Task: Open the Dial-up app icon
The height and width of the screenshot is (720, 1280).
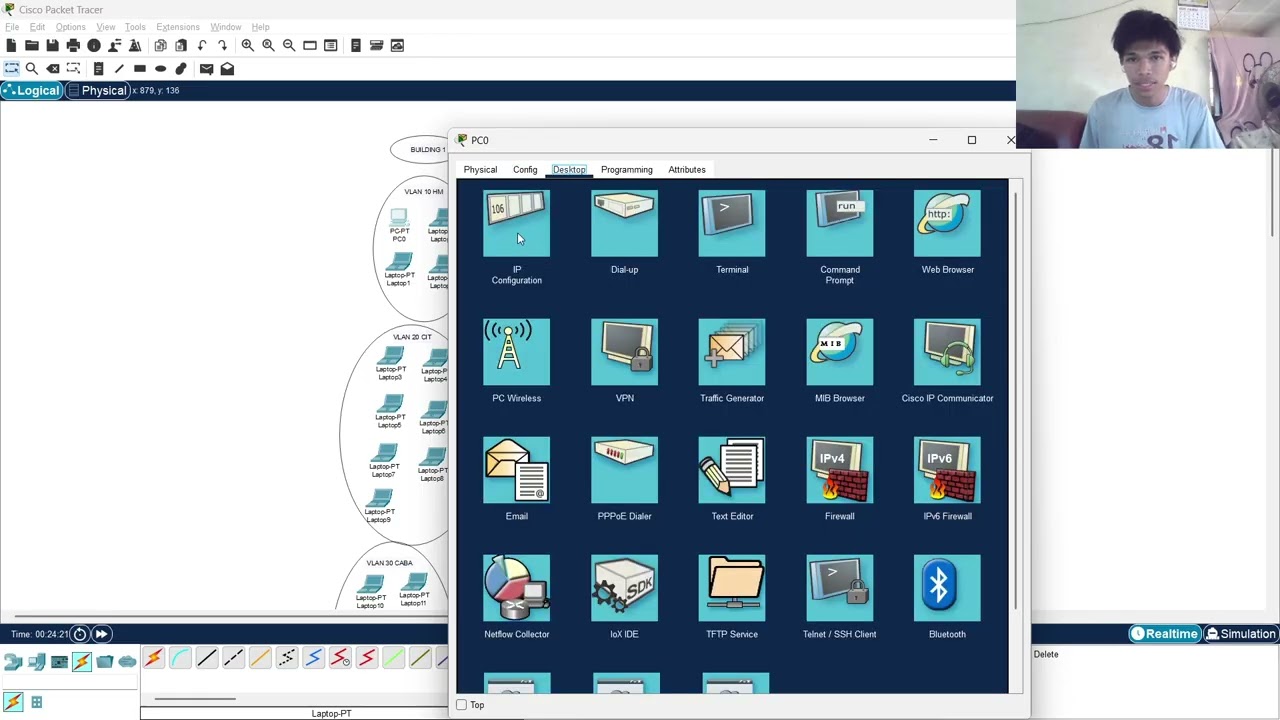Action: (624, 223)
